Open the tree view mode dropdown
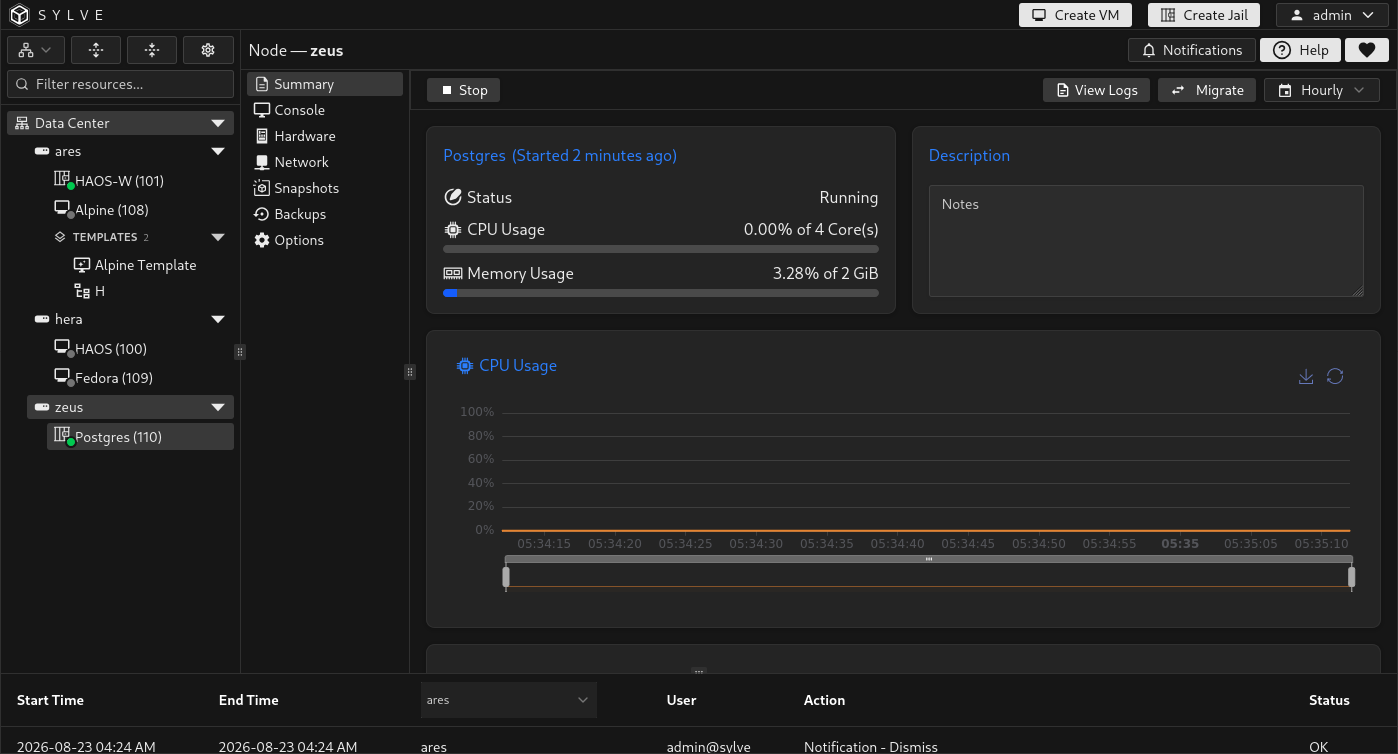 pyautogui.click(x=36, y=50)
